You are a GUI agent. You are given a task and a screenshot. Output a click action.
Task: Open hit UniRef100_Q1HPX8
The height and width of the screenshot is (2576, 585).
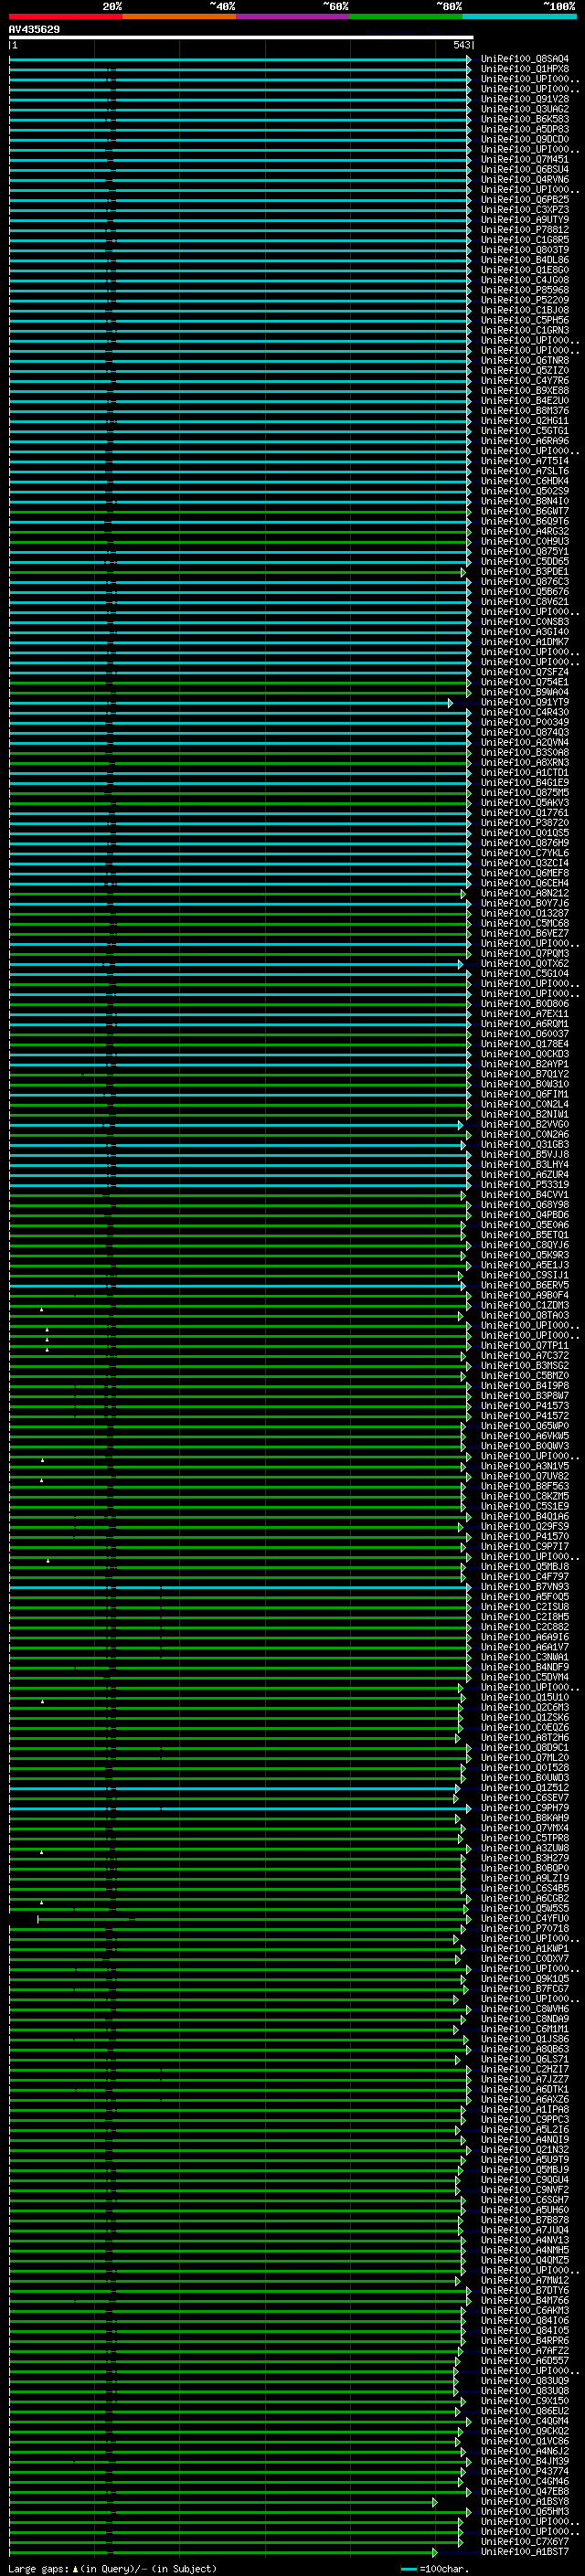525,69
